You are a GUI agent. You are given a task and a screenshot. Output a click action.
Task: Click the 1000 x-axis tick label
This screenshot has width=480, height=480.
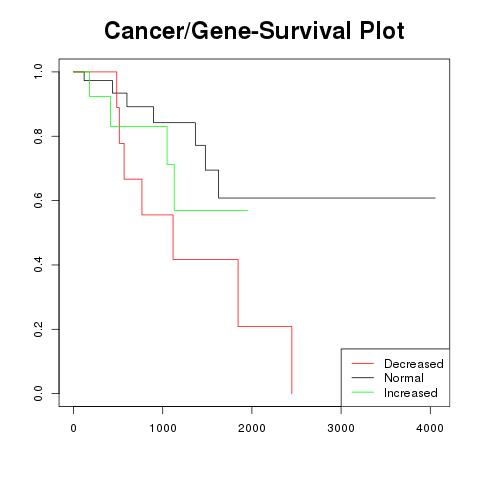[163, 428]
